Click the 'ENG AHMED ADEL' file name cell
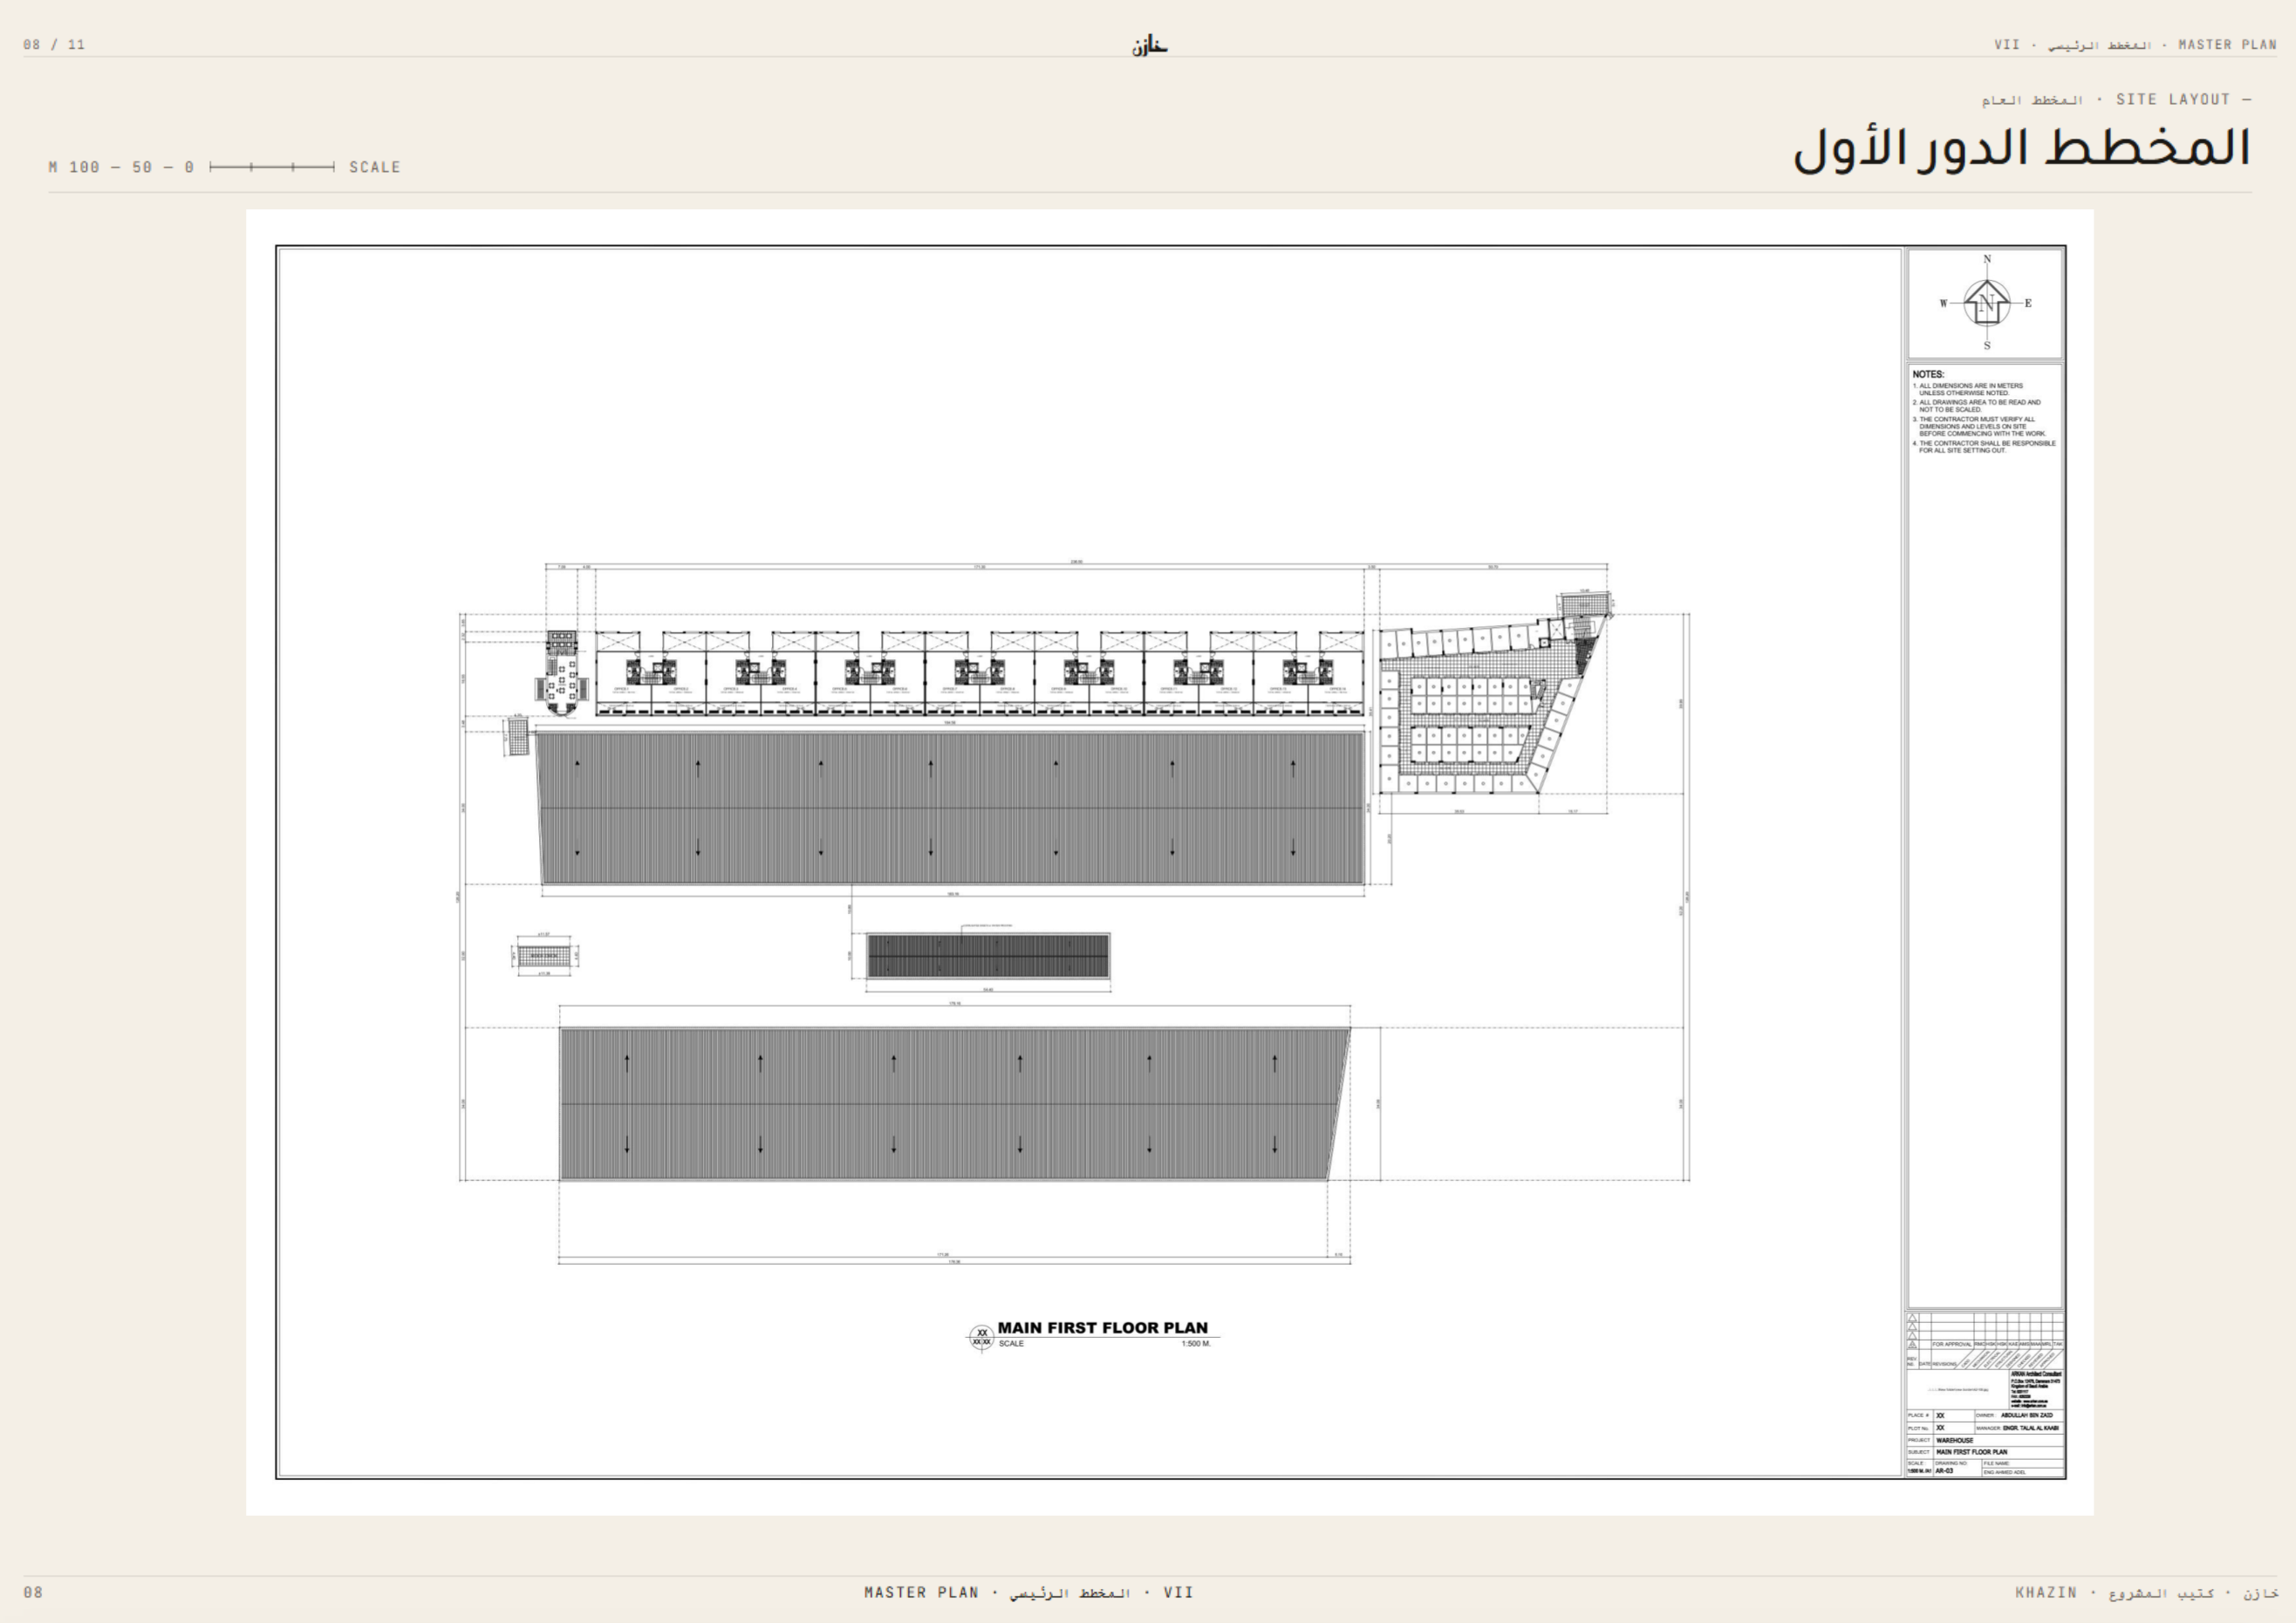 click(x=2005, y=1472)
